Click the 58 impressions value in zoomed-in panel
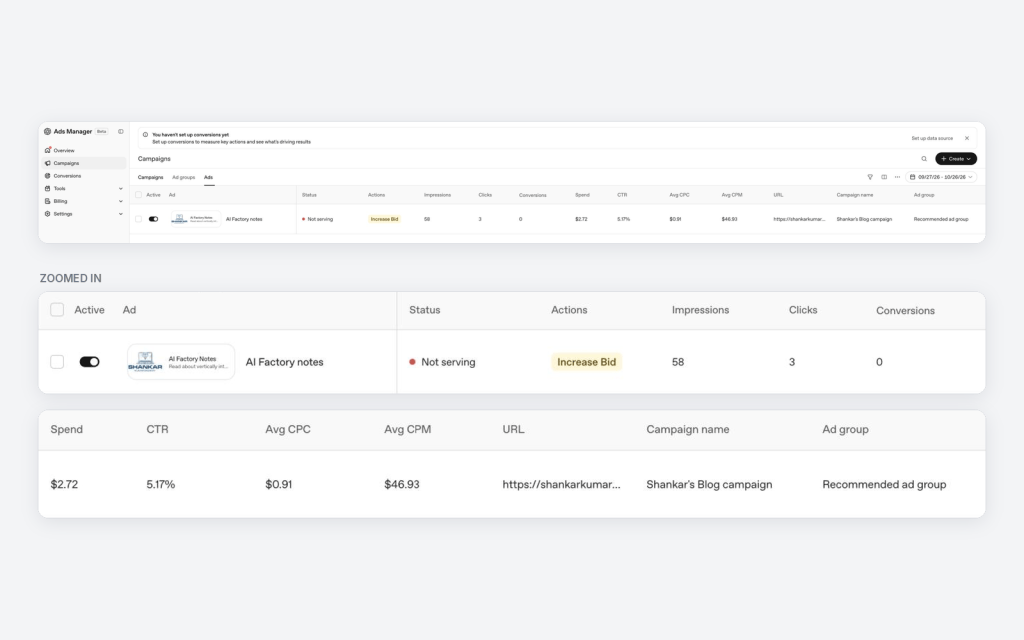1024x640 pixels. 678,362
